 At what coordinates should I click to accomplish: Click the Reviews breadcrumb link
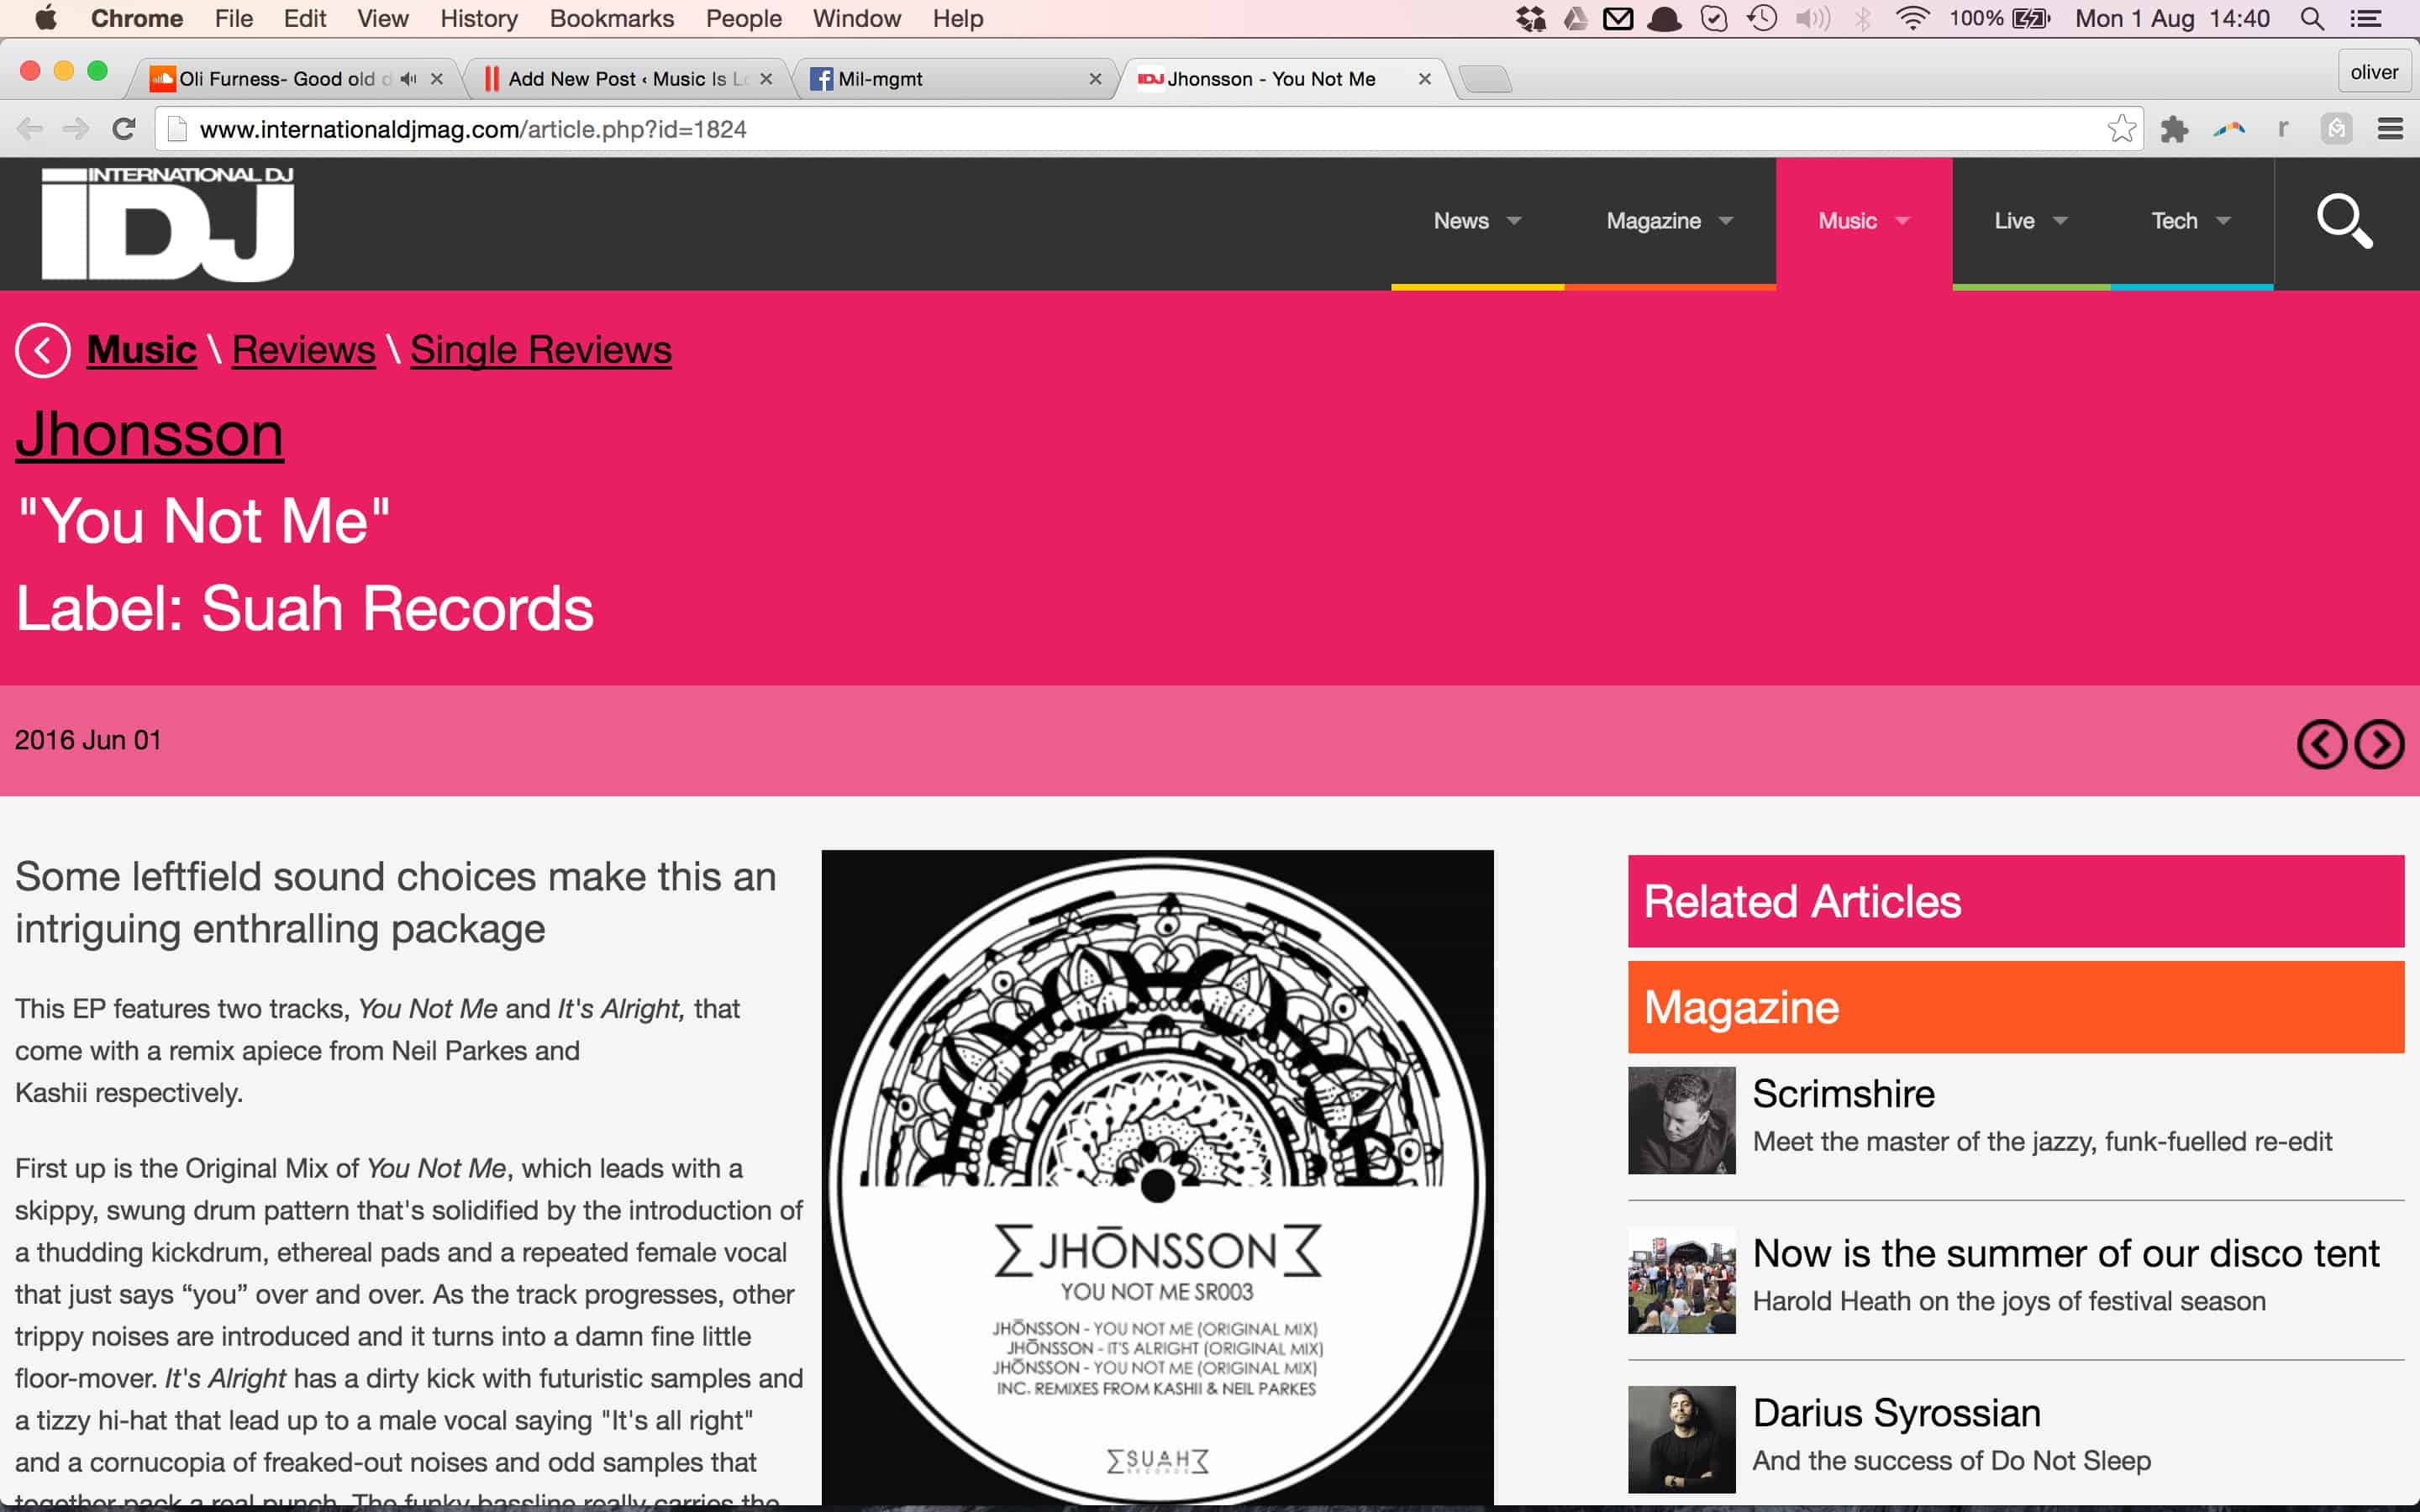click(x=303, y=350)
